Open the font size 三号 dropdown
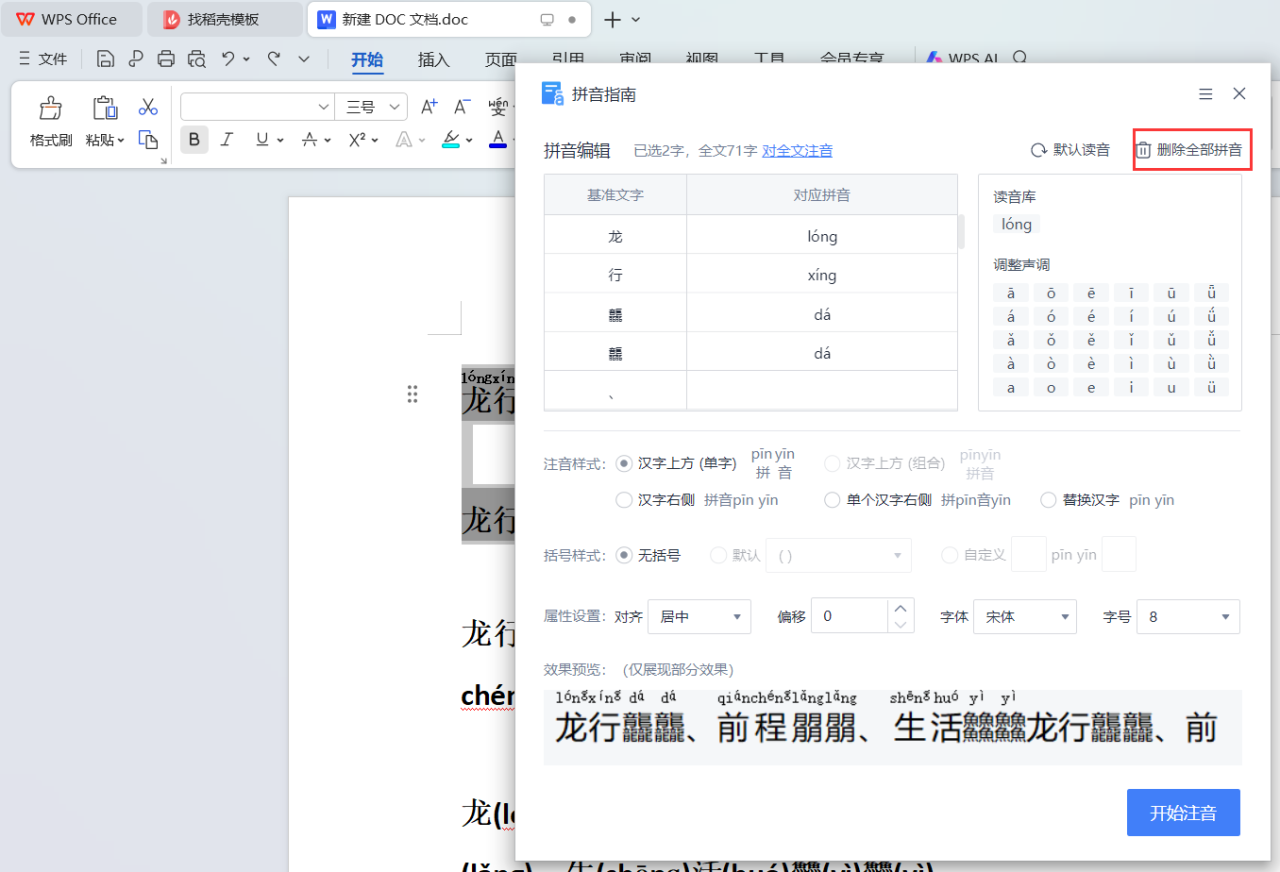The image size is (1280, 872). pos(371,107)
